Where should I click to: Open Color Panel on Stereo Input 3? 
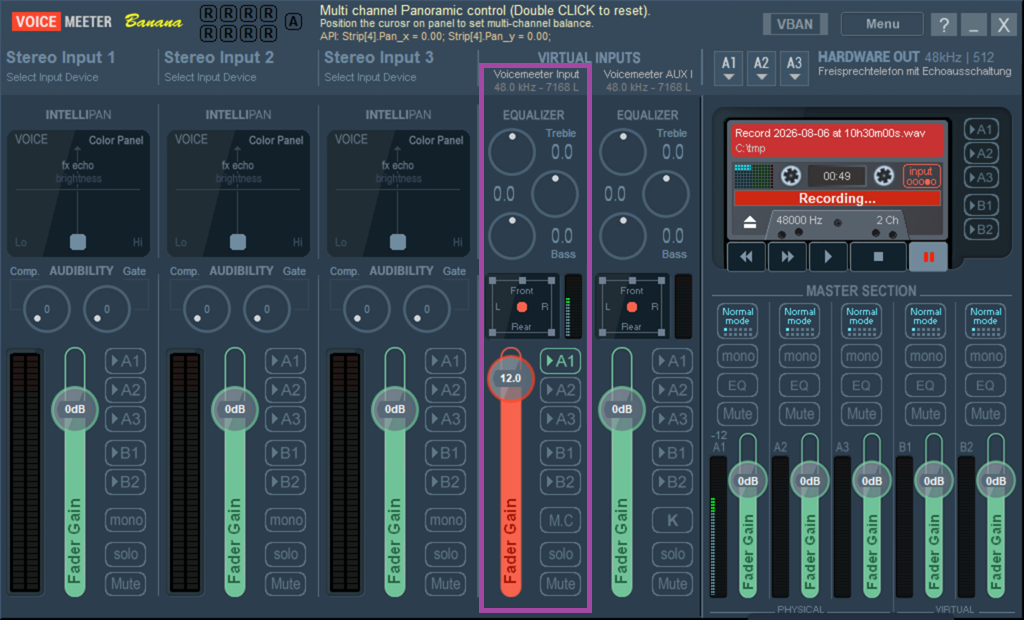436,140
